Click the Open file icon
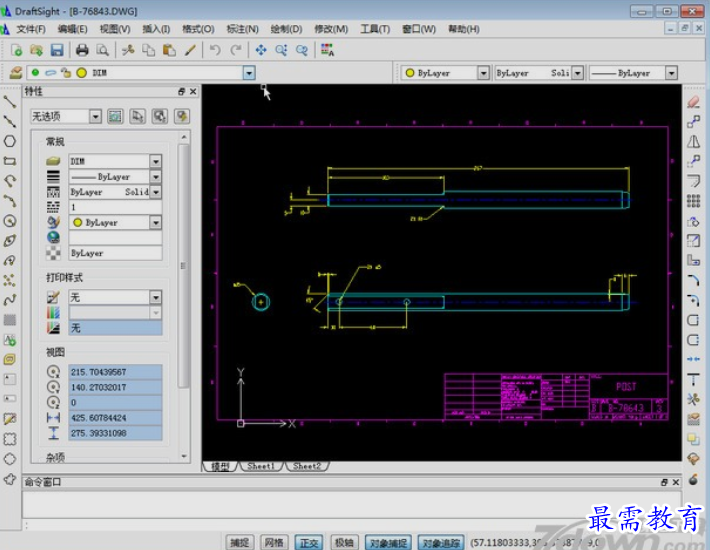This screenshot has width=710, height=550. click(x=36, y=50)
